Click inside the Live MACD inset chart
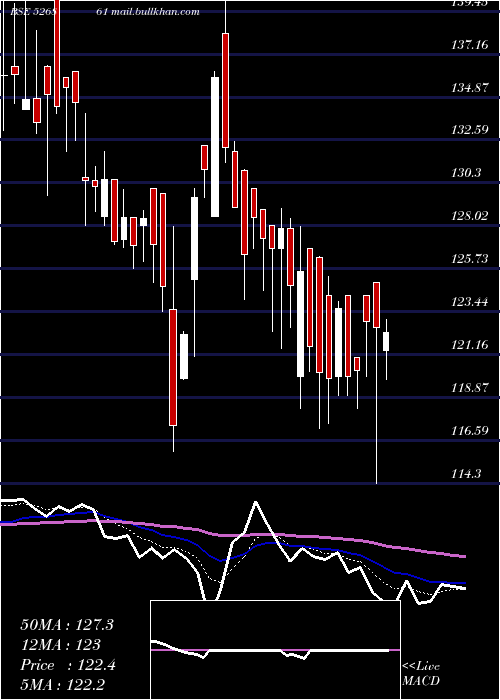The image size is (500, 700). (275, 650)
